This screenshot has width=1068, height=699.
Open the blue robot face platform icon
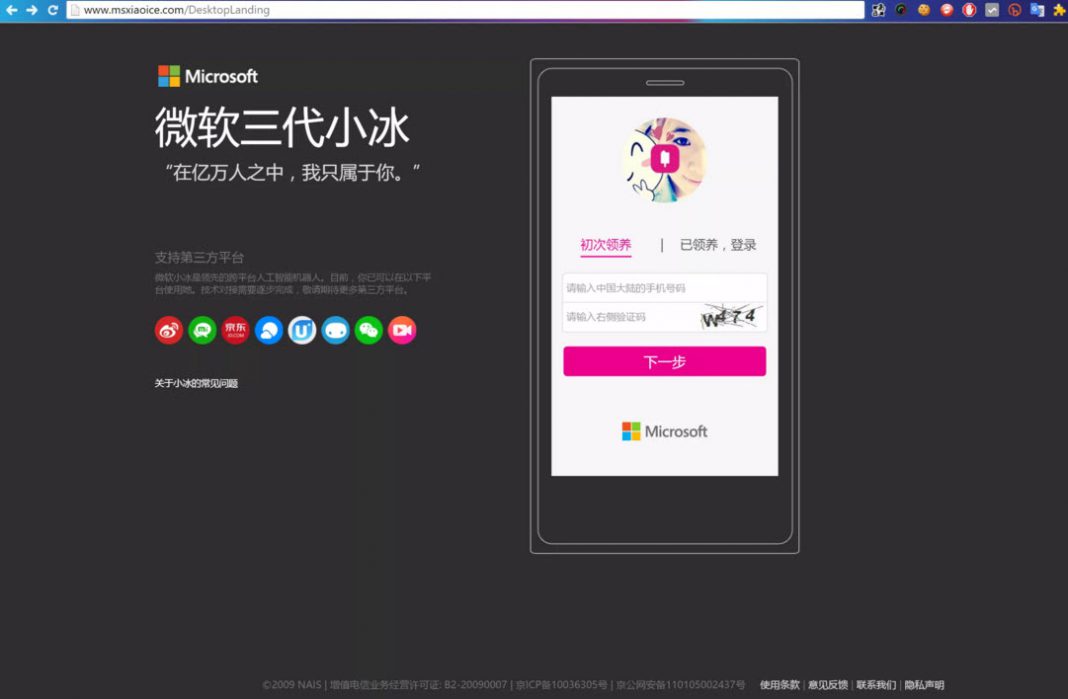tap(335, 330)
